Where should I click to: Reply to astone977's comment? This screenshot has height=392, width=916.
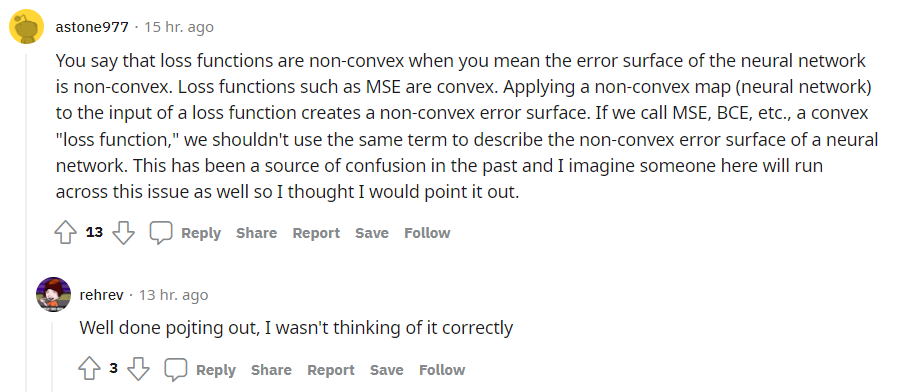201,233
